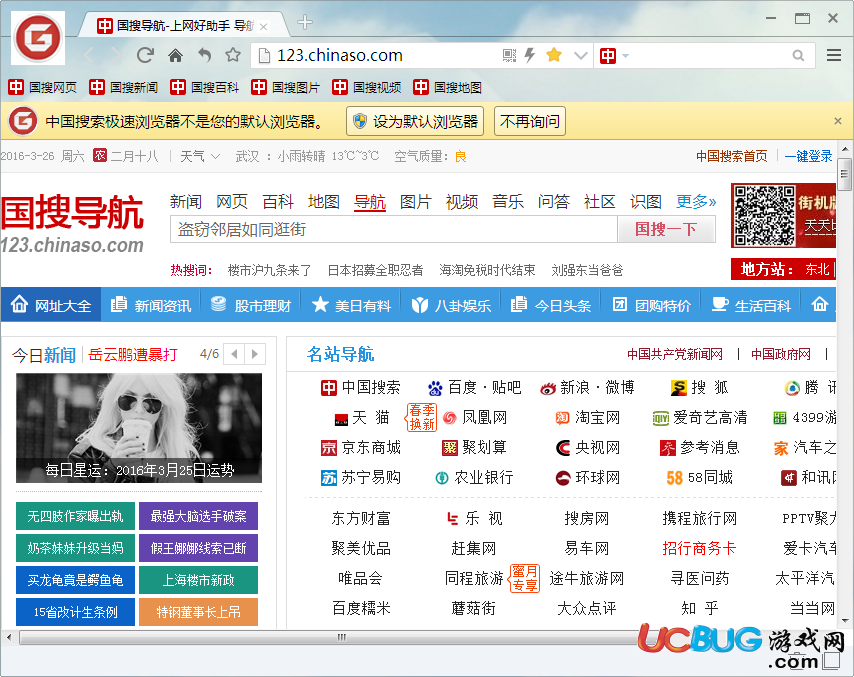Show previous news slide arrow
Screen dimensions: 854x677
tap(235, 354)
